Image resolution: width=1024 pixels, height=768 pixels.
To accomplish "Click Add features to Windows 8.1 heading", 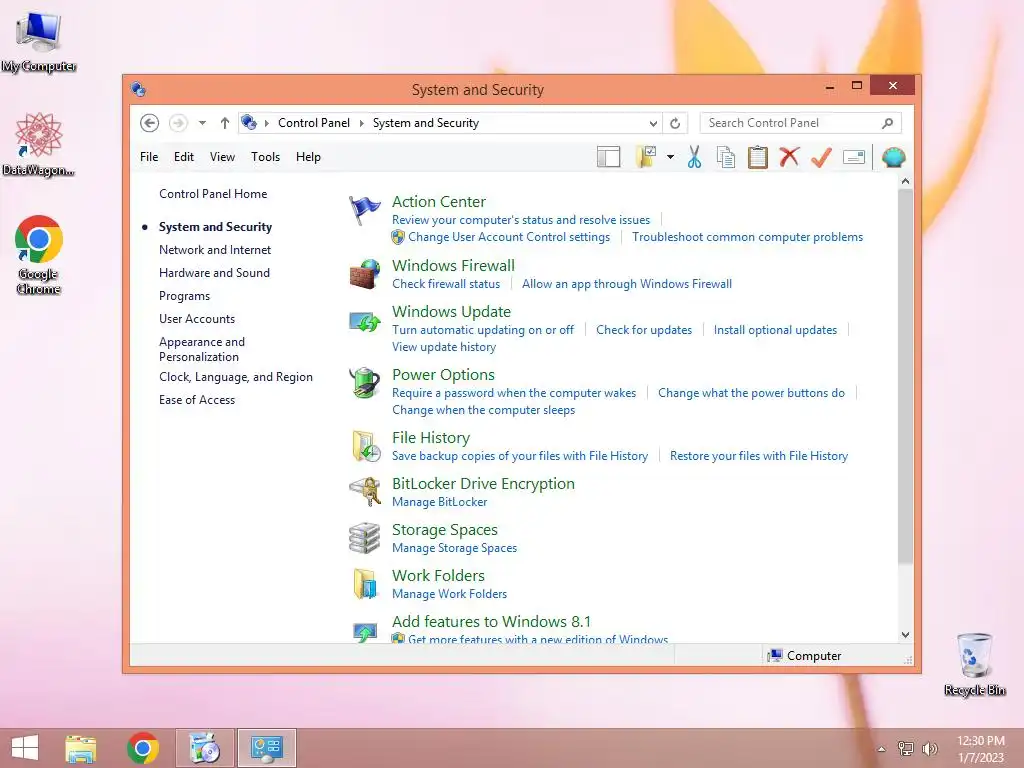I will click(491, 621).
